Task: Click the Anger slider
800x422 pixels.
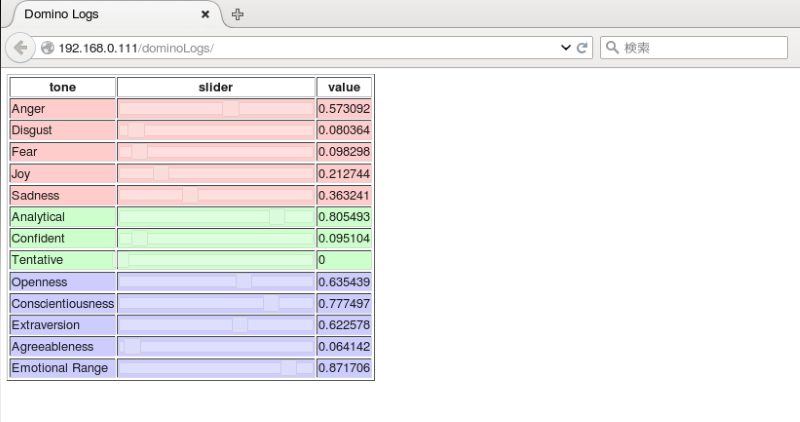Action: [216, 109]
